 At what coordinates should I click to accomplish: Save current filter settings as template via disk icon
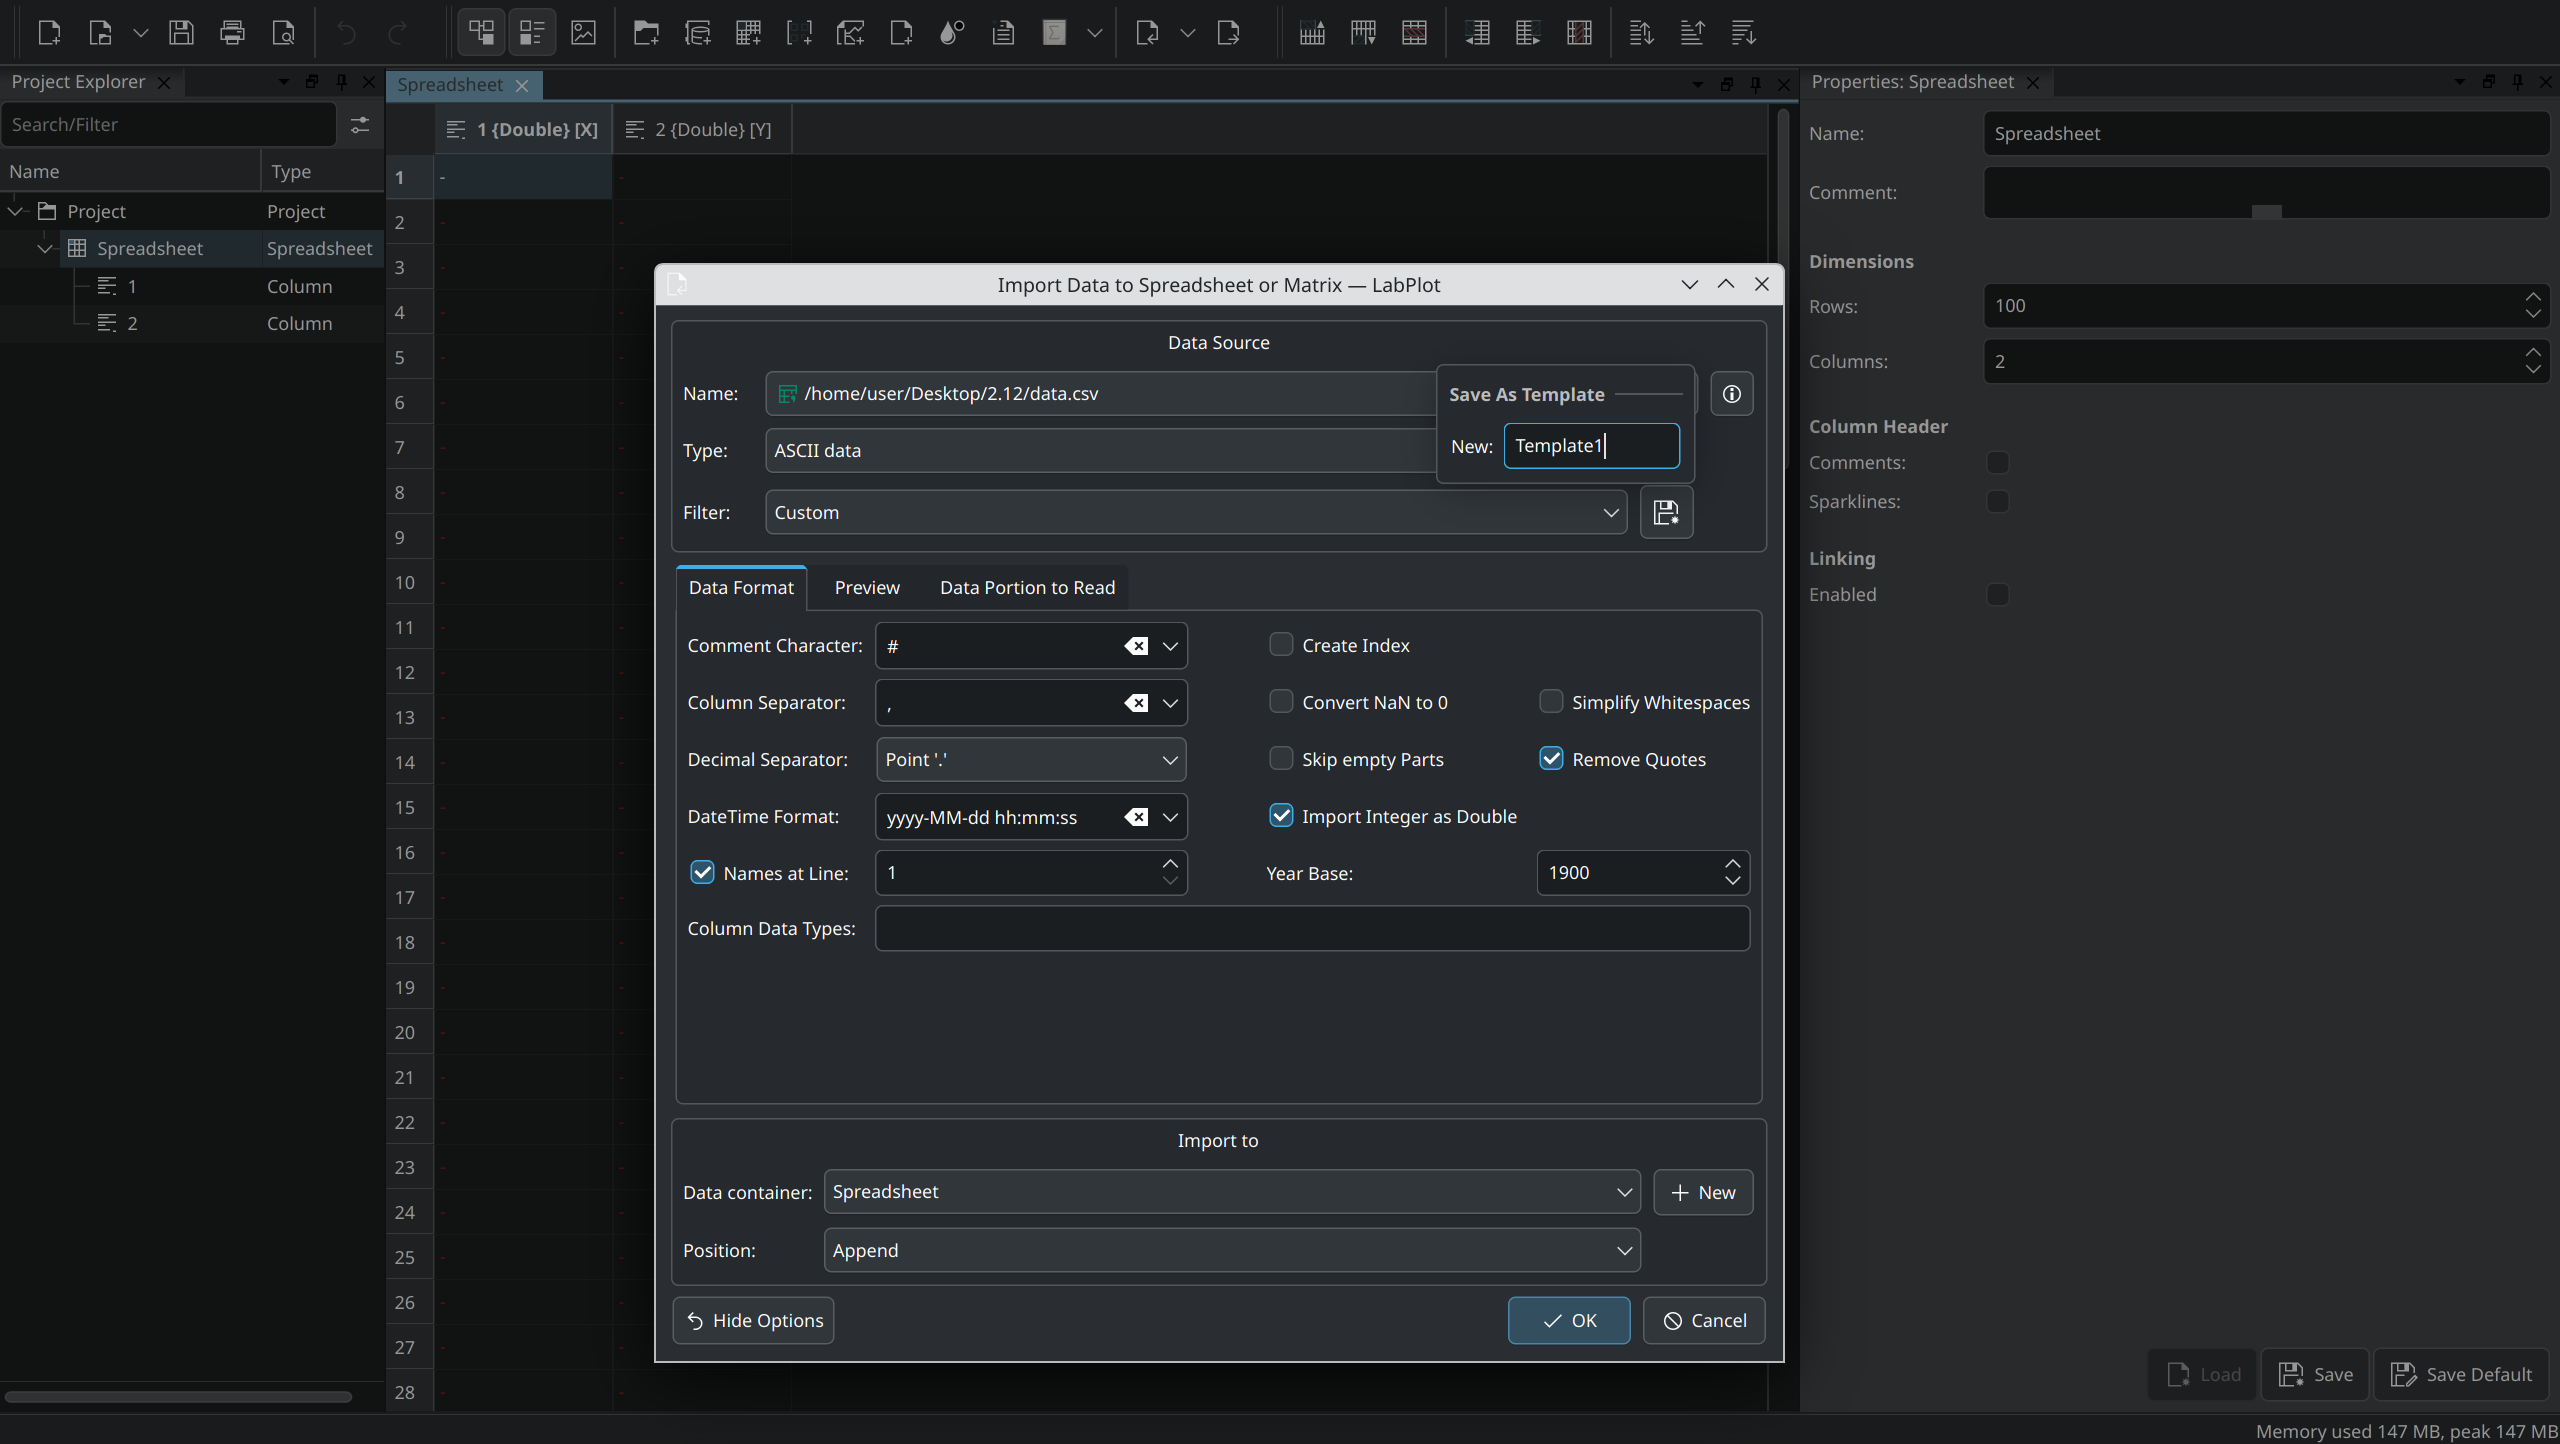coord(1666,512)
